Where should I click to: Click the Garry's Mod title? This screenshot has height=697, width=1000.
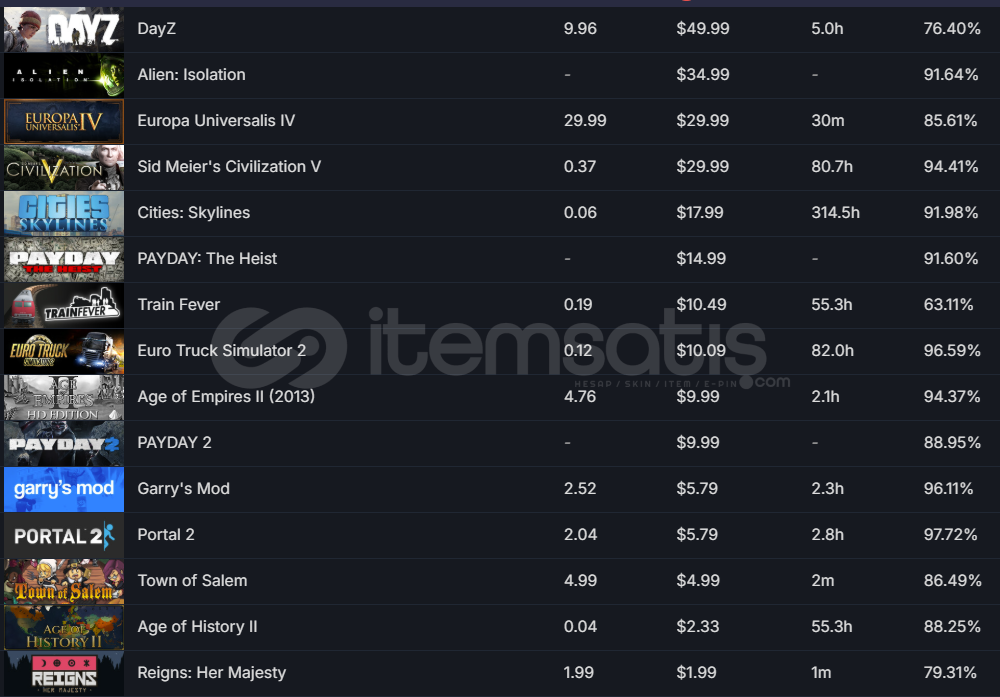tap(183, 488)
